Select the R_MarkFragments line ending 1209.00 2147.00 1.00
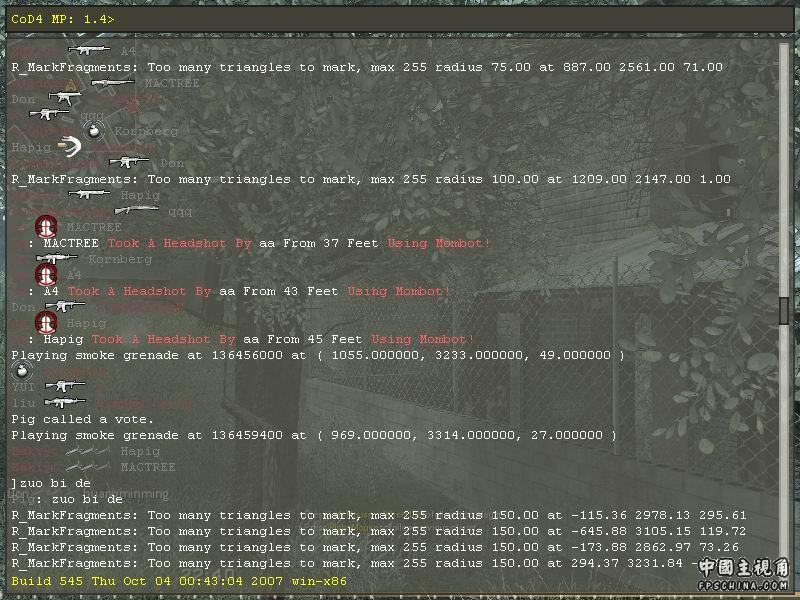The image size is (800, 600). pos(371,179)
